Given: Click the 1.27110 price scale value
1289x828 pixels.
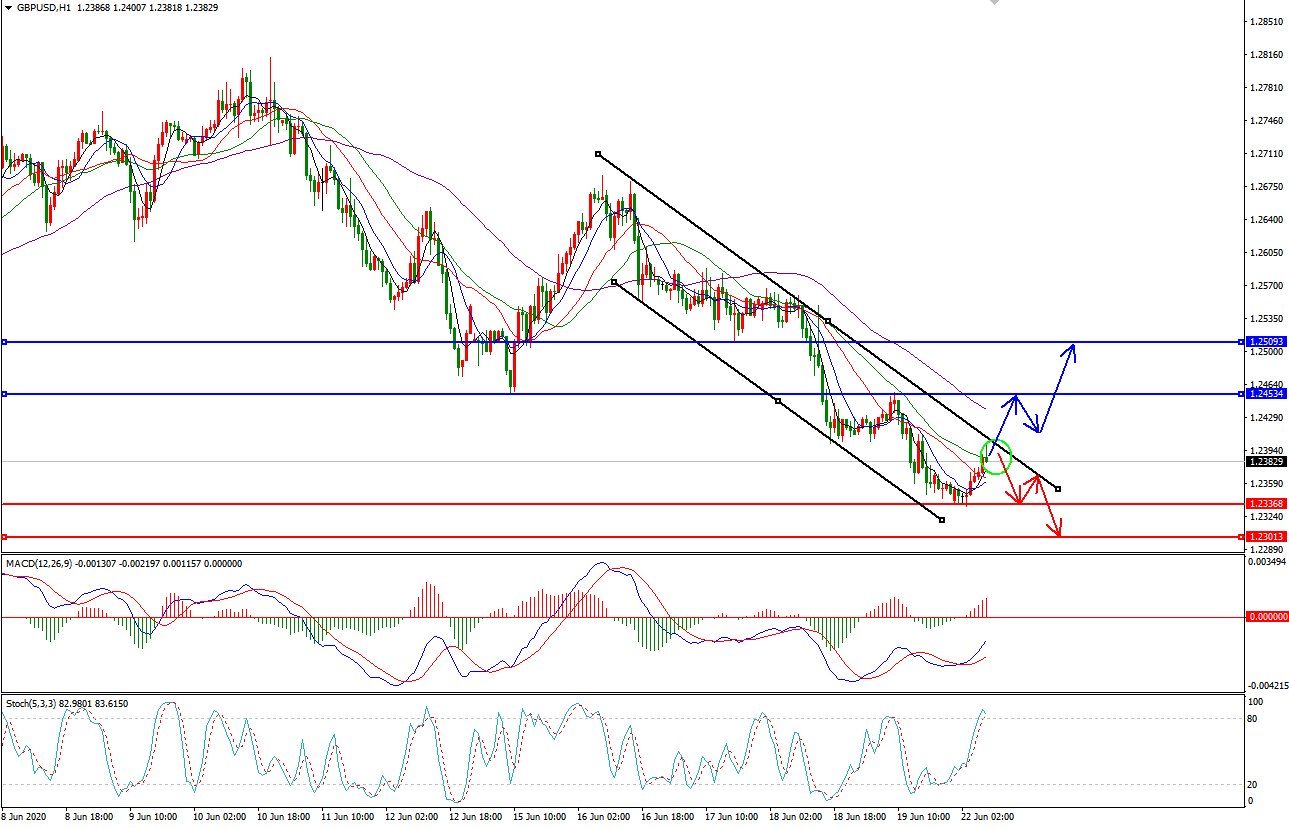Looking at the screenshot, I should coord(1266,154).
